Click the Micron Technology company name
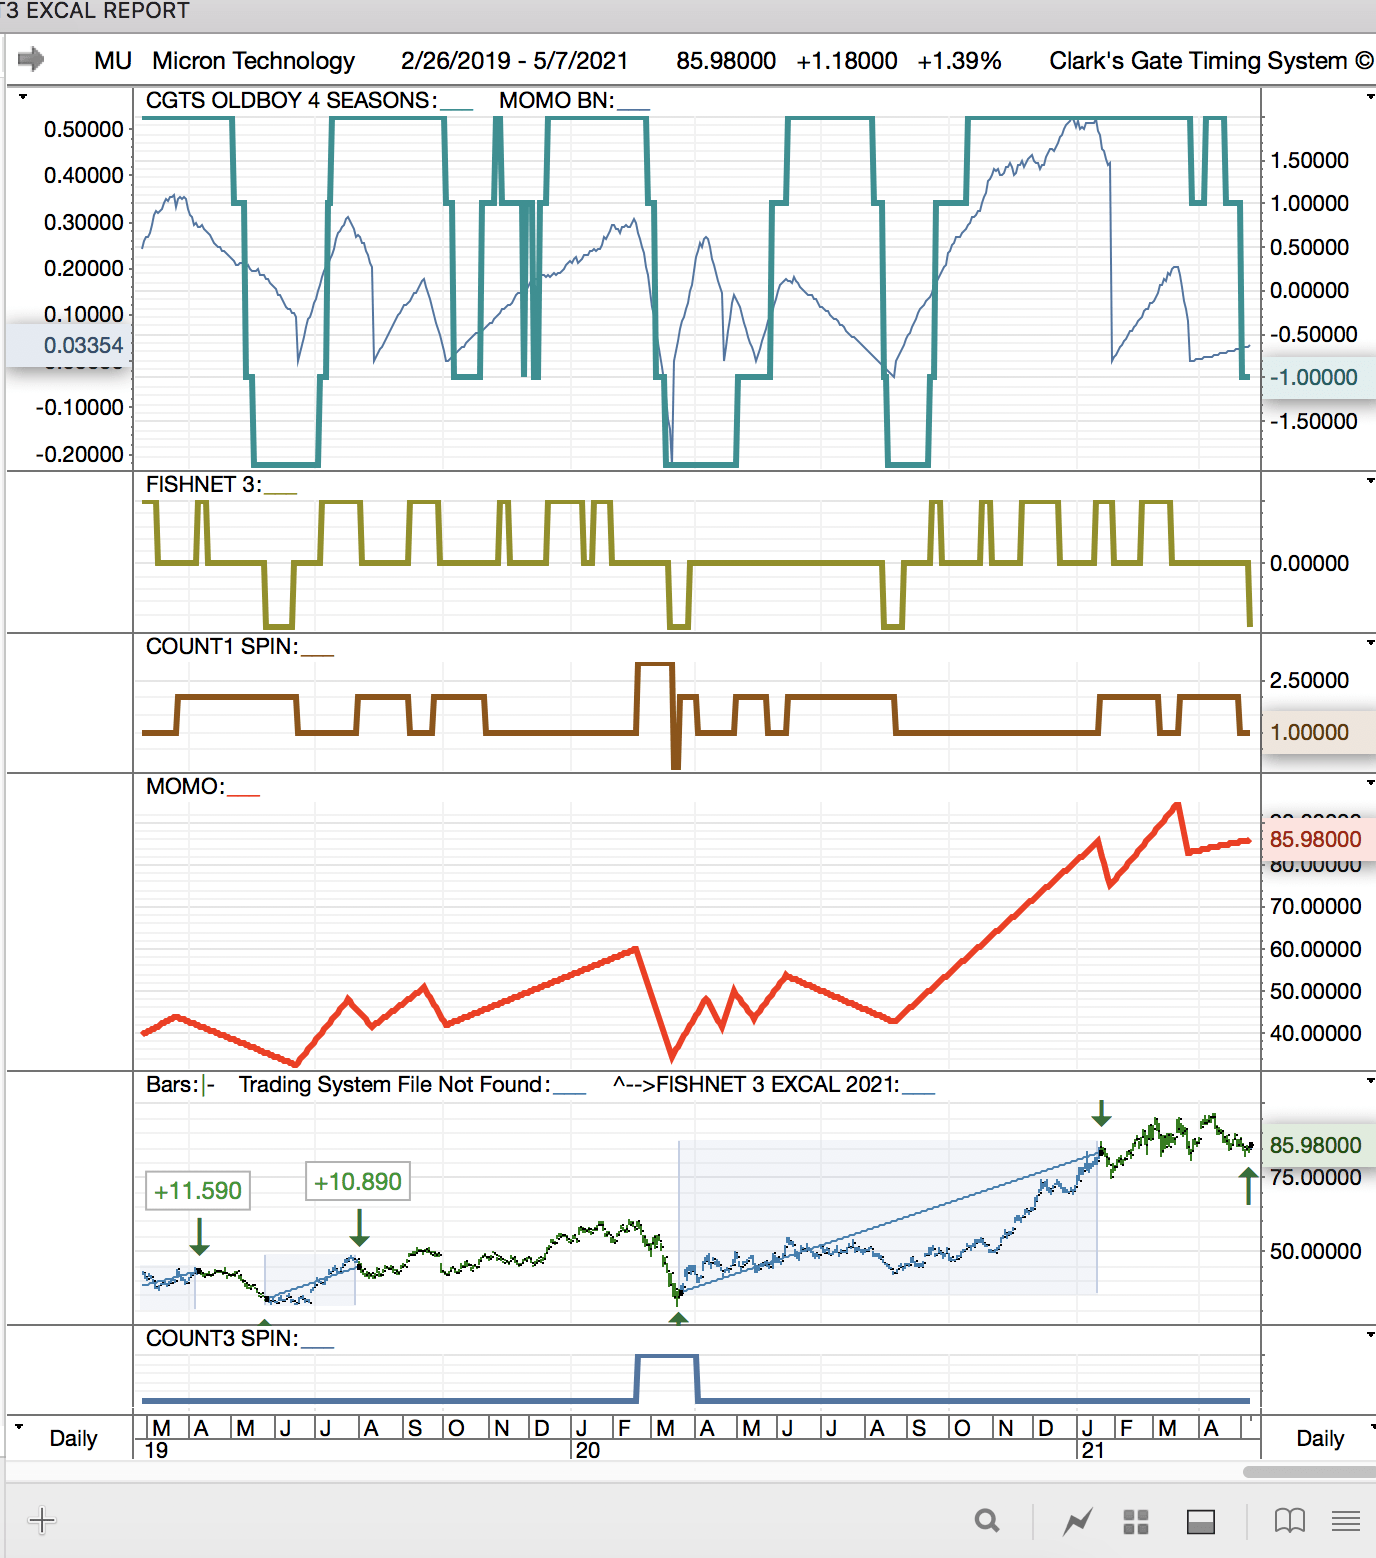 [x=254, y=61]
